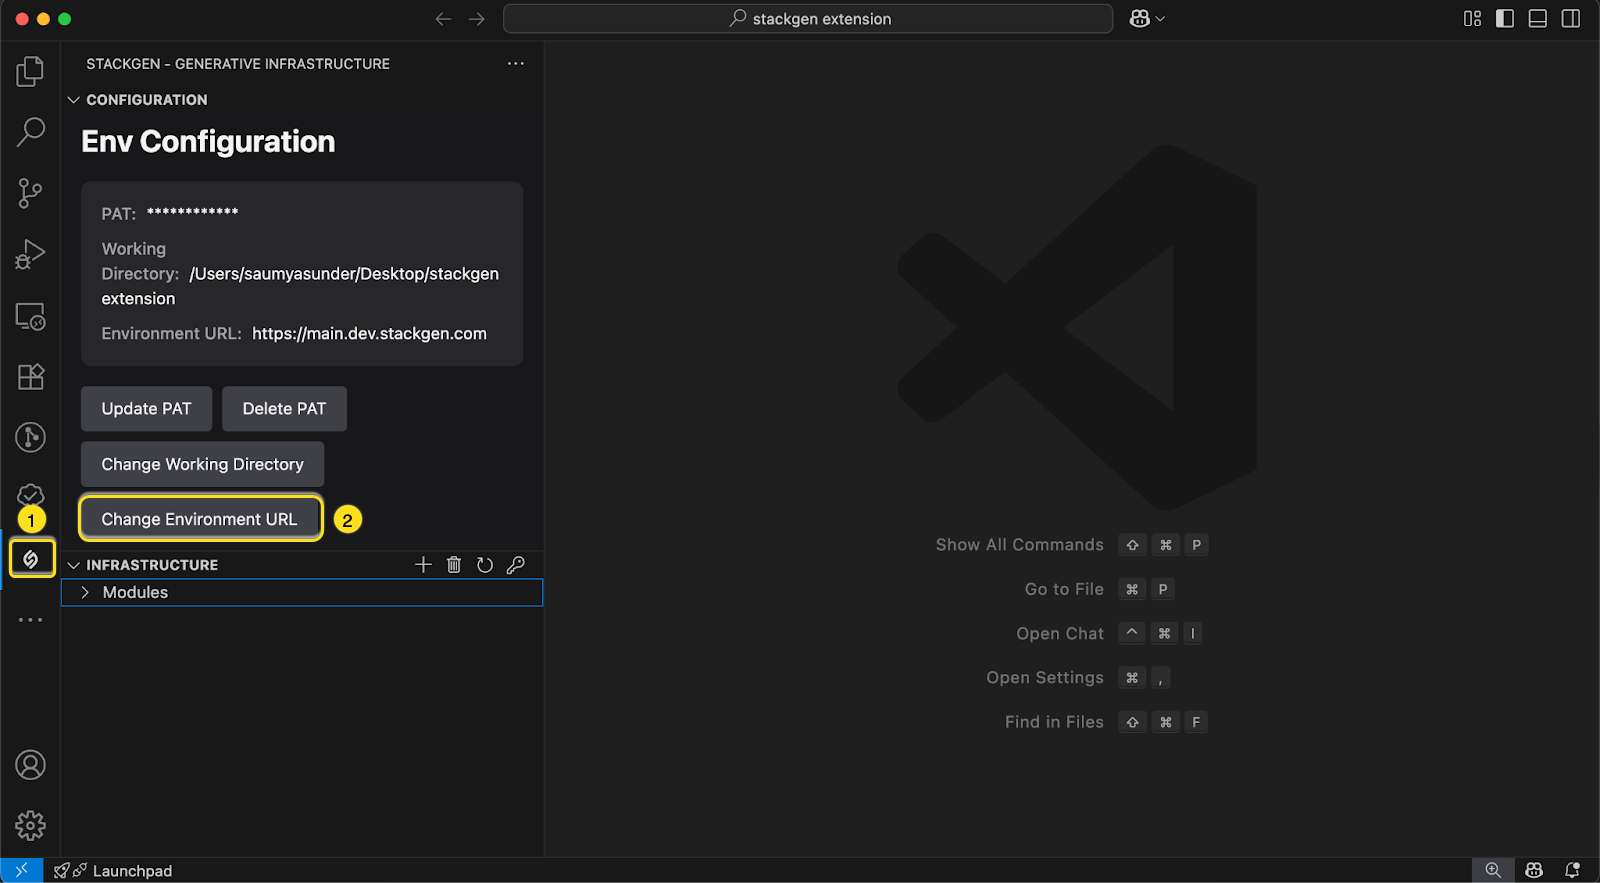1600x883 pixels.
Task: Click the STACKGEN - GENERATIVE INFRASTRUCTURE title
Action: click(238, 64)
